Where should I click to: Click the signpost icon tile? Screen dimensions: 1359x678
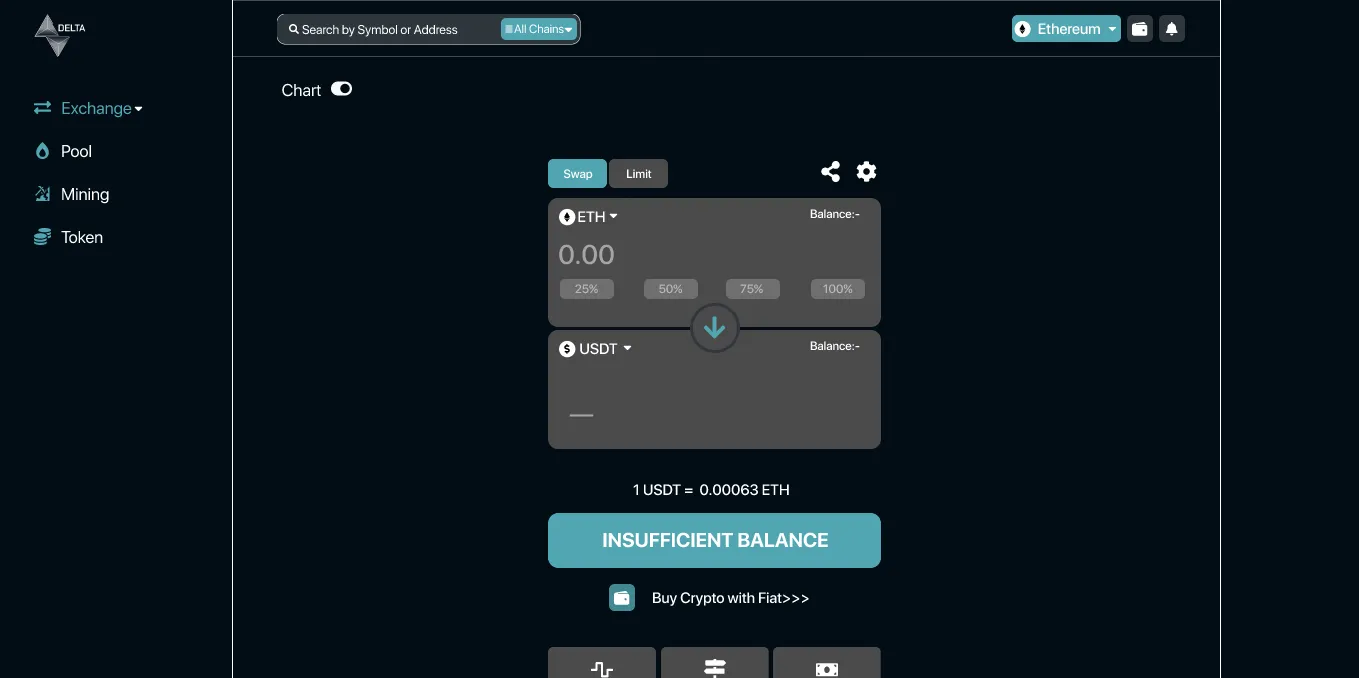click(x=715, y=665)
